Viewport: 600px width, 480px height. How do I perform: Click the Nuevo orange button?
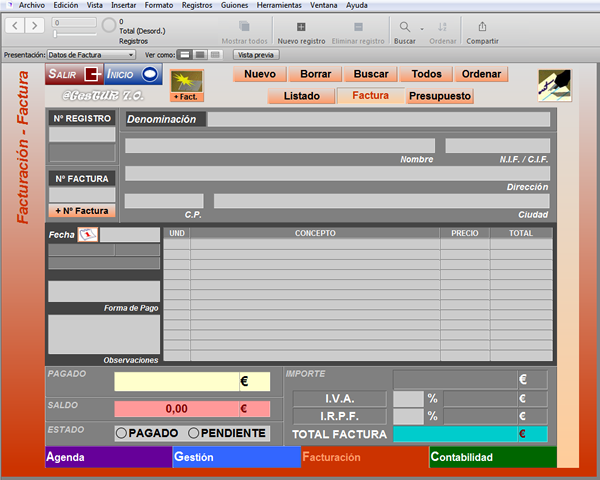[260, 74]
